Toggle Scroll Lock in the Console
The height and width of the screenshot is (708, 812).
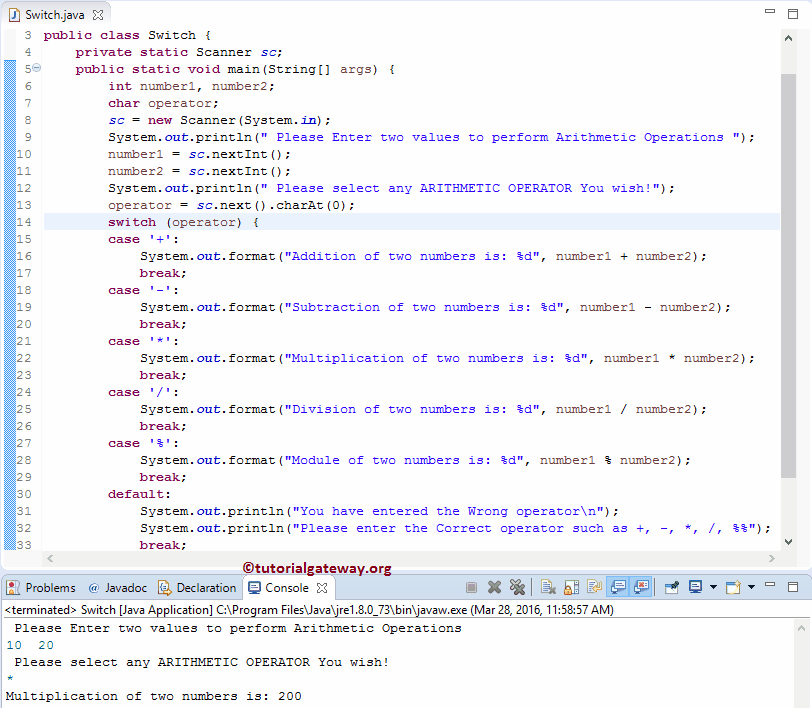570,588
